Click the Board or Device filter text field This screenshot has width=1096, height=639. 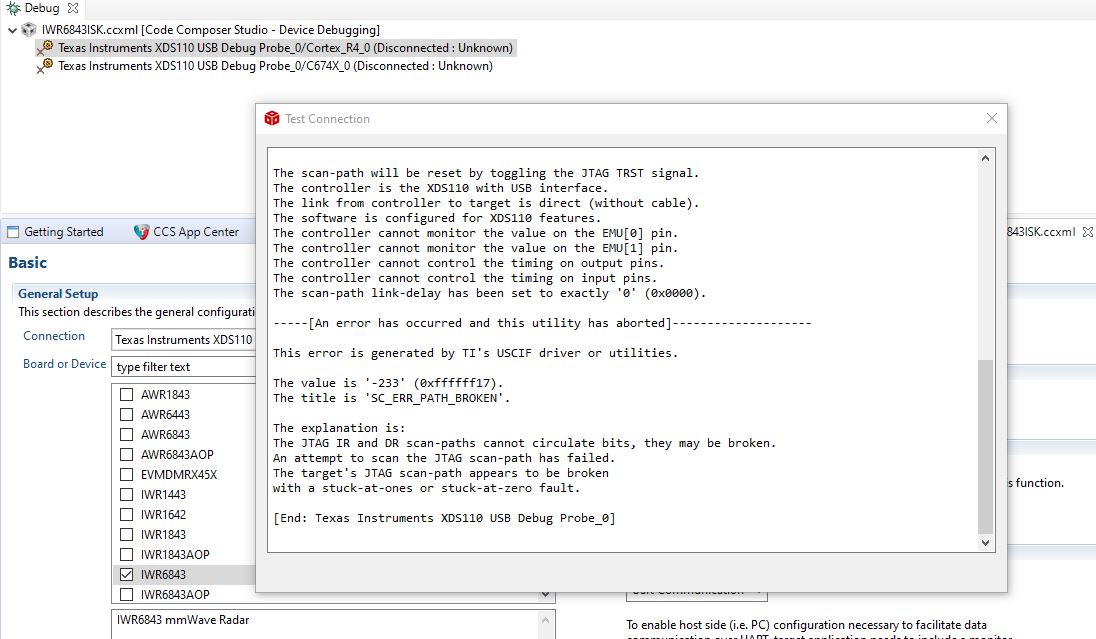coord(183,367)
